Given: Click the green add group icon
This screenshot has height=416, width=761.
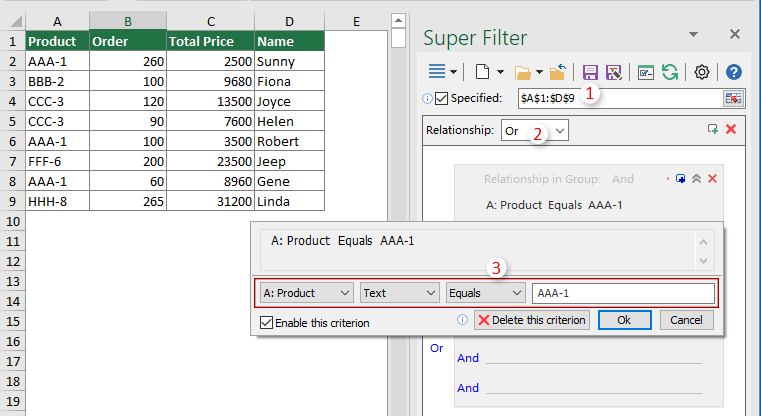Looking at the screenshot, I should tap(712, 130).
